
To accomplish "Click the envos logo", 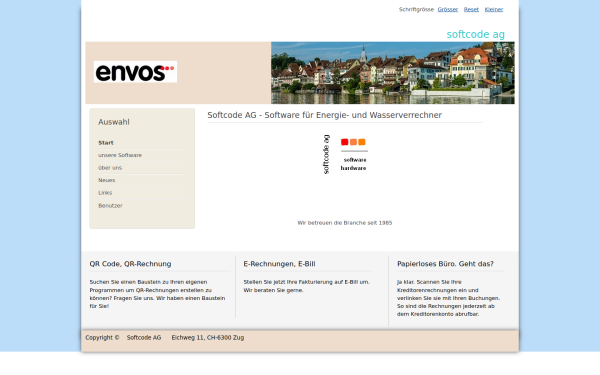I will 135,72.
